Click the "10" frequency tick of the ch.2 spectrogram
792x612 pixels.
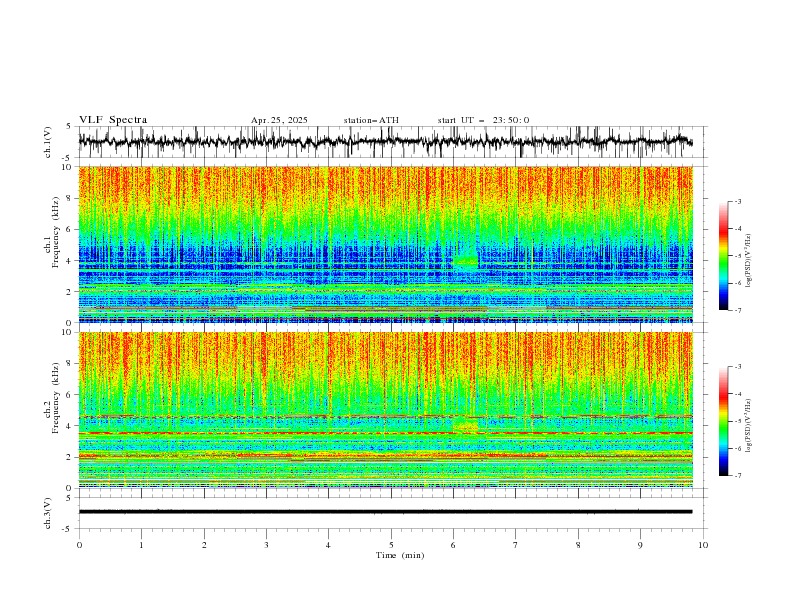69,332
